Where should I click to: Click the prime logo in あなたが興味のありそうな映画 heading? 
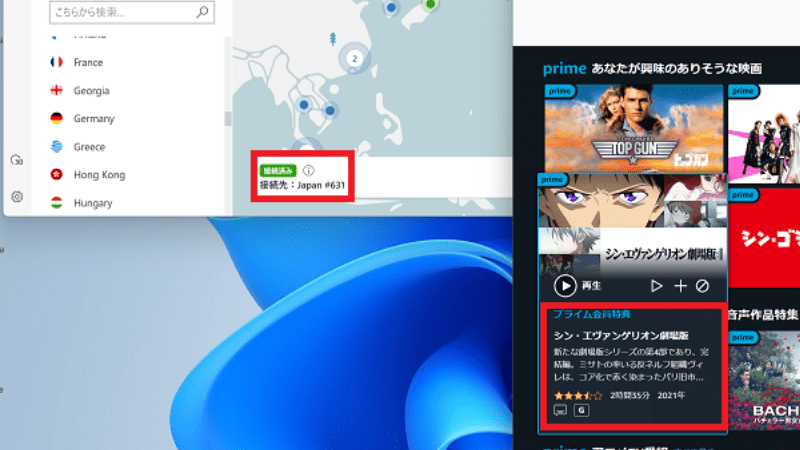(564, 68)
